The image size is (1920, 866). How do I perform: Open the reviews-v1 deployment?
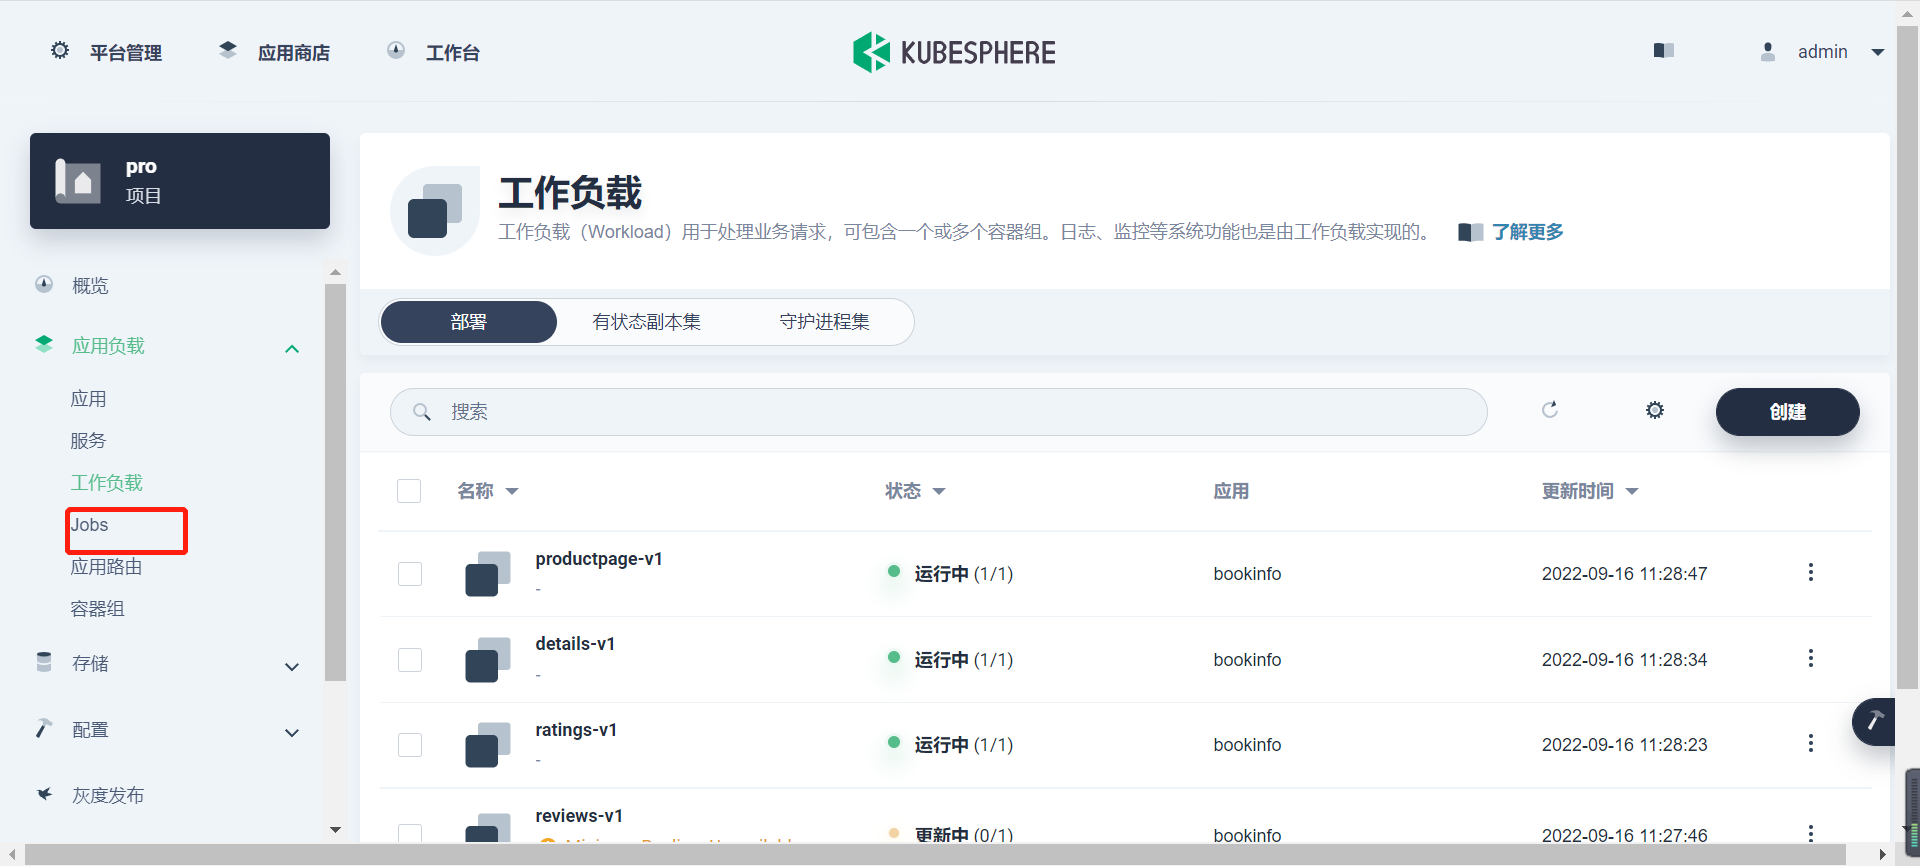click(579, 816)
